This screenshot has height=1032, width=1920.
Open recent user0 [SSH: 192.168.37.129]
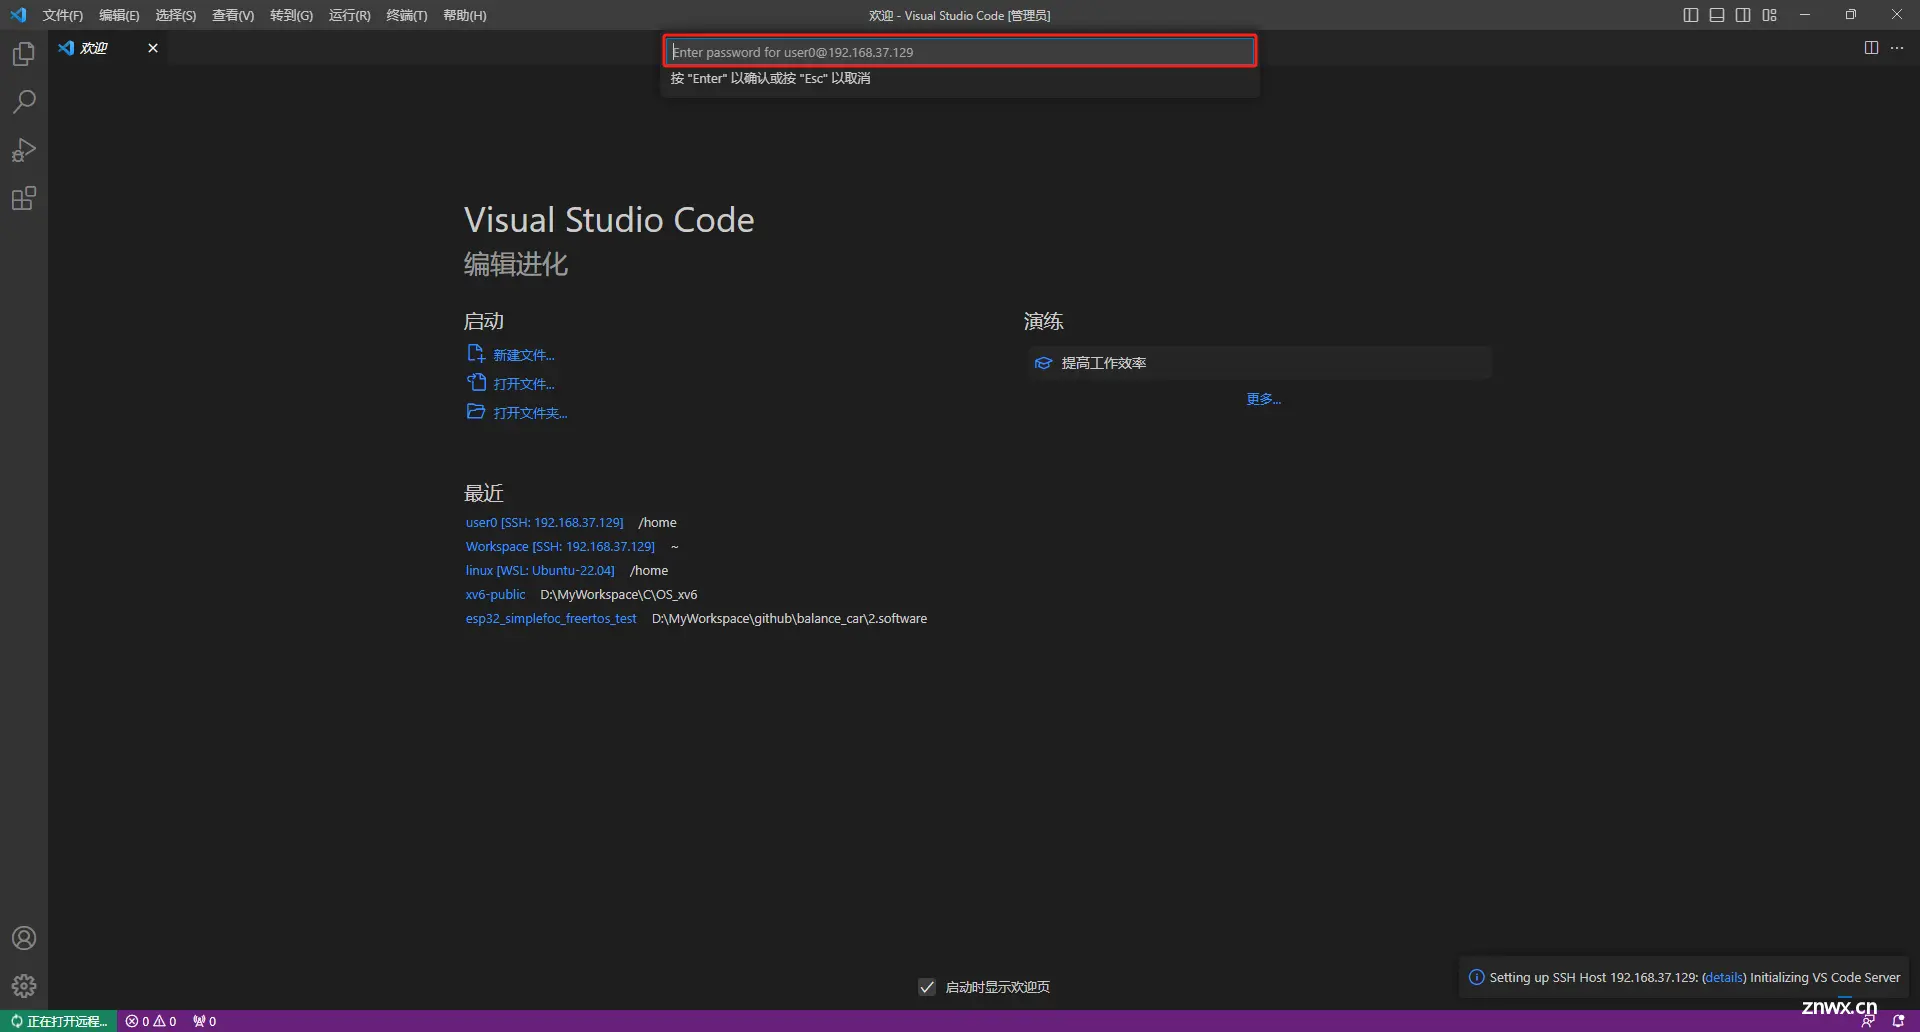tap(544, 522)
